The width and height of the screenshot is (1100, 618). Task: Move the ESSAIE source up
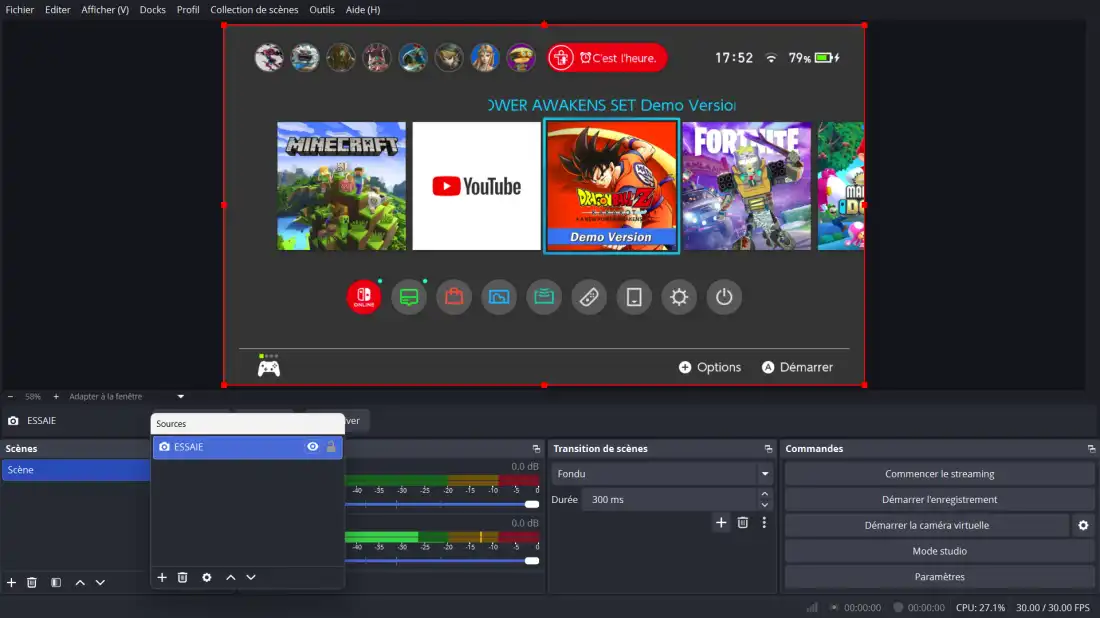[x=230, y=577]
